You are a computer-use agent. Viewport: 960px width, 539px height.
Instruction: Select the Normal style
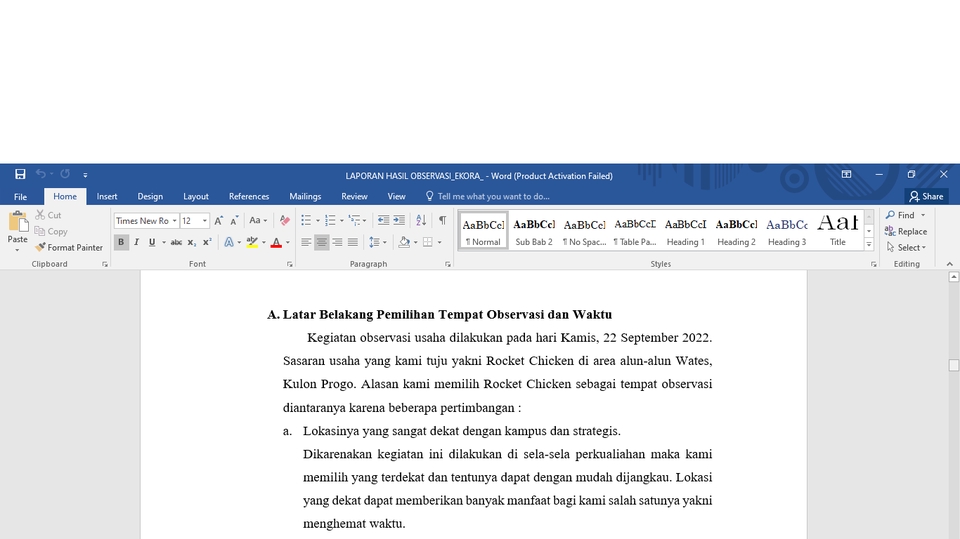click(483, 232)
